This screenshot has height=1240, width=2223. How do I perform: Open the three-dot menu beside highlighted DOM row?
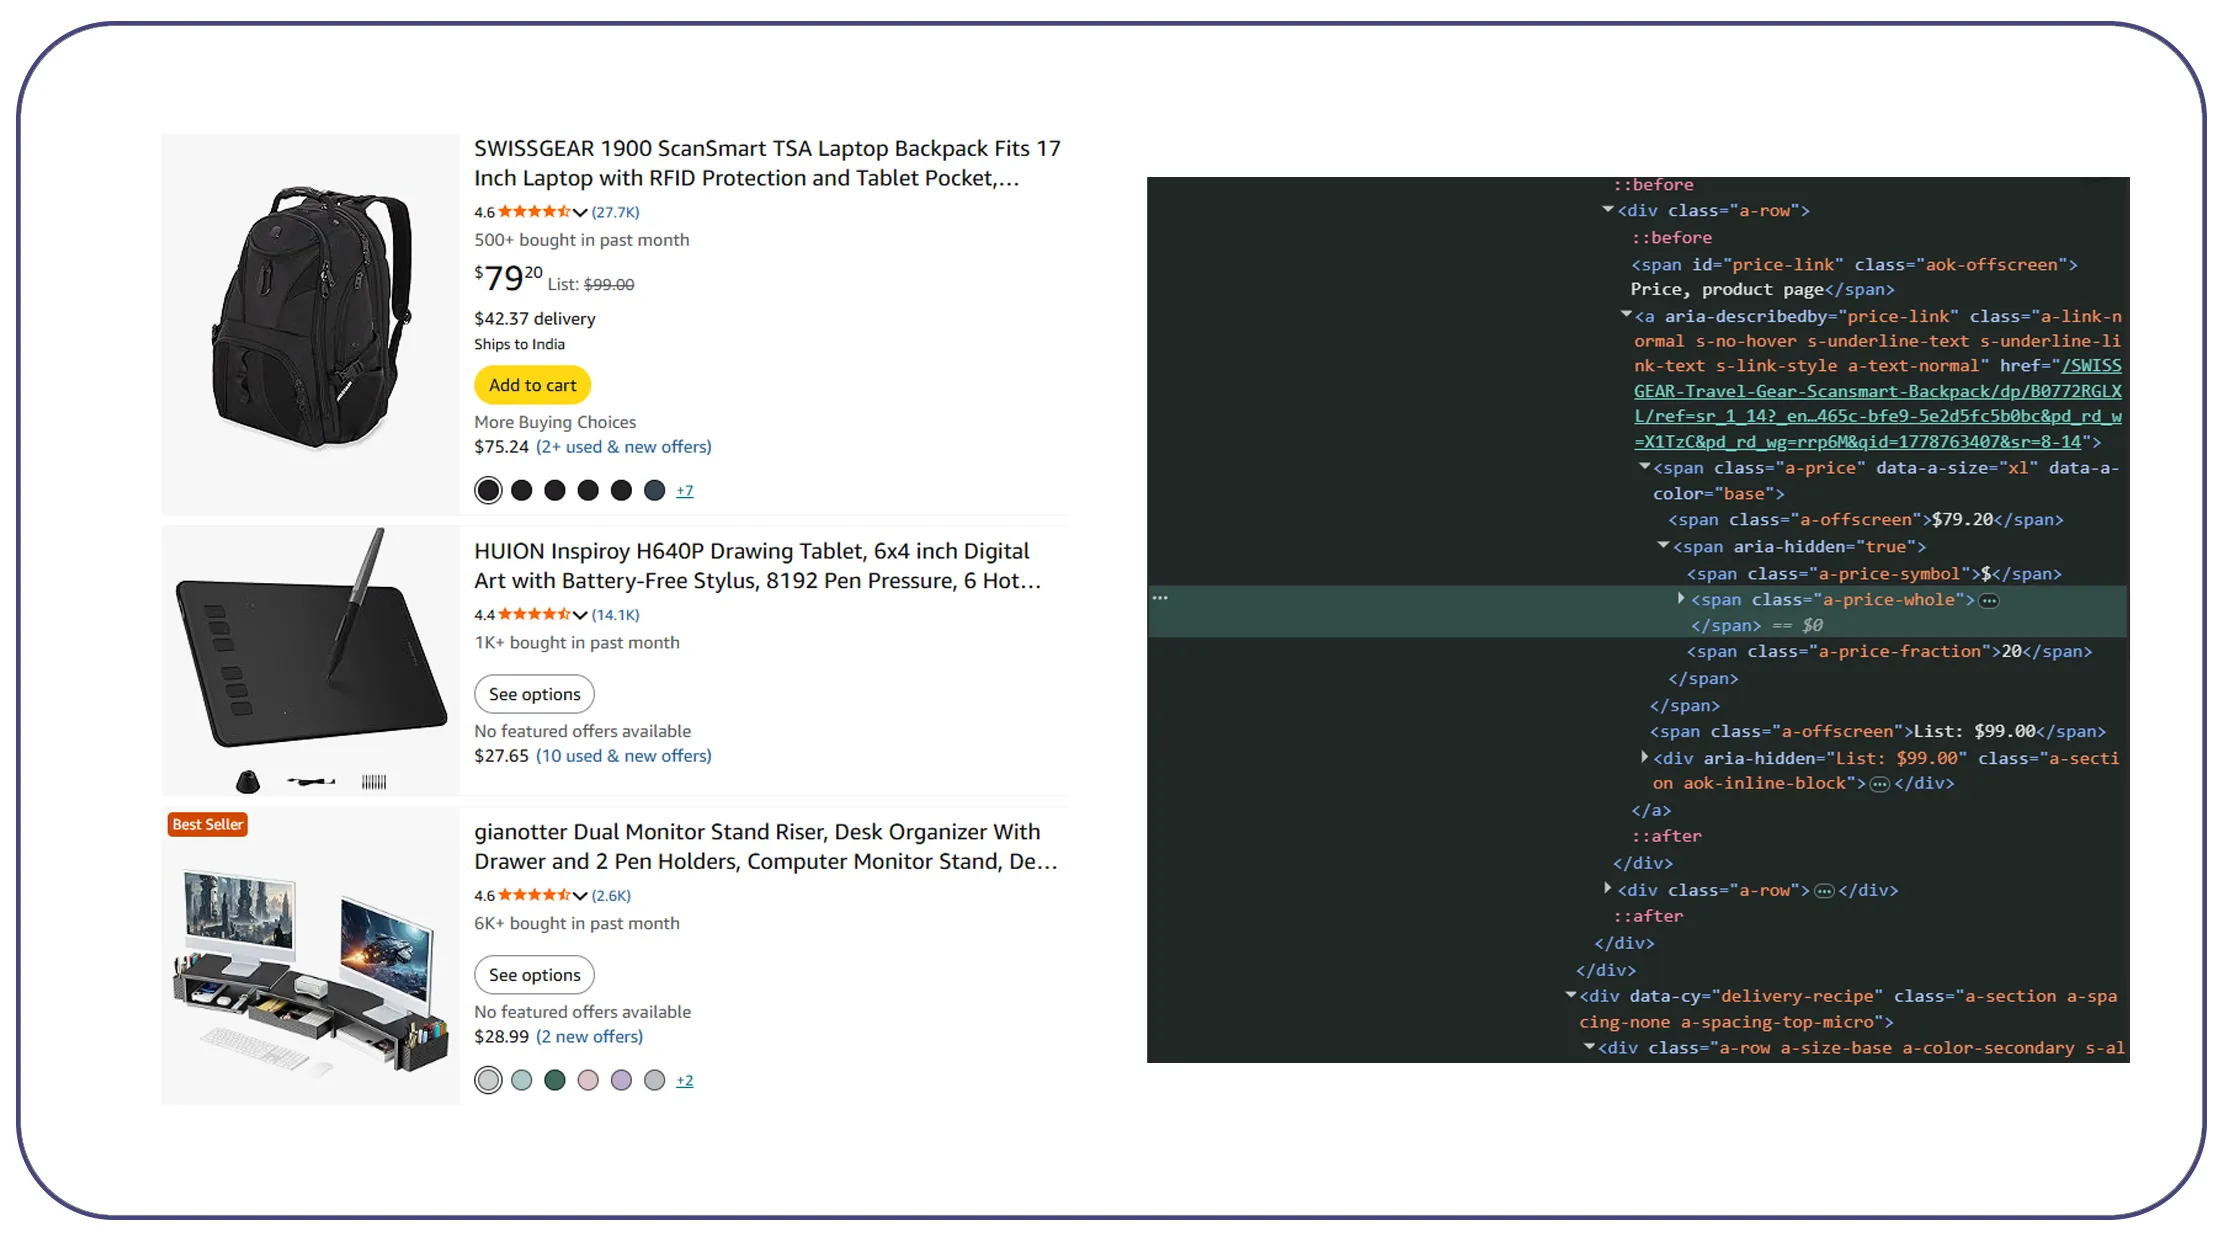(1160, 598)
